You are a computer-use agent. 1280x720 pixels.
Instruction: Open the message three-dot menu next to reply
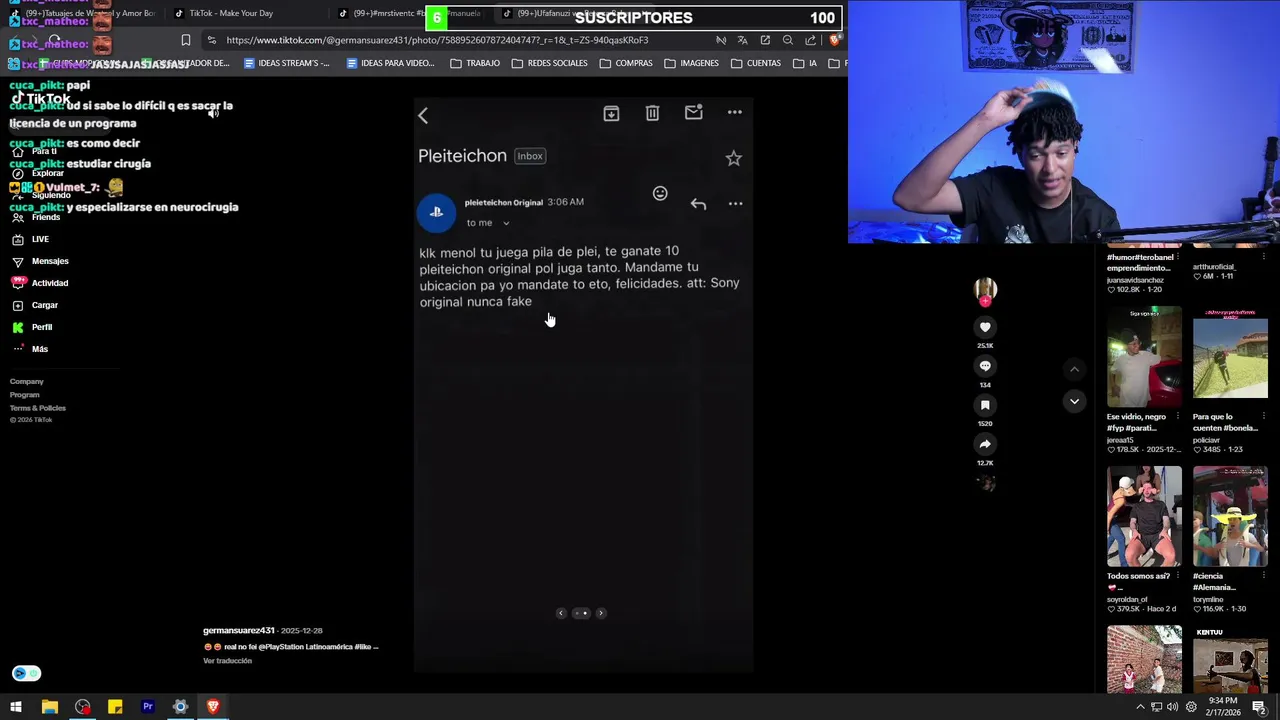(735, 204)
